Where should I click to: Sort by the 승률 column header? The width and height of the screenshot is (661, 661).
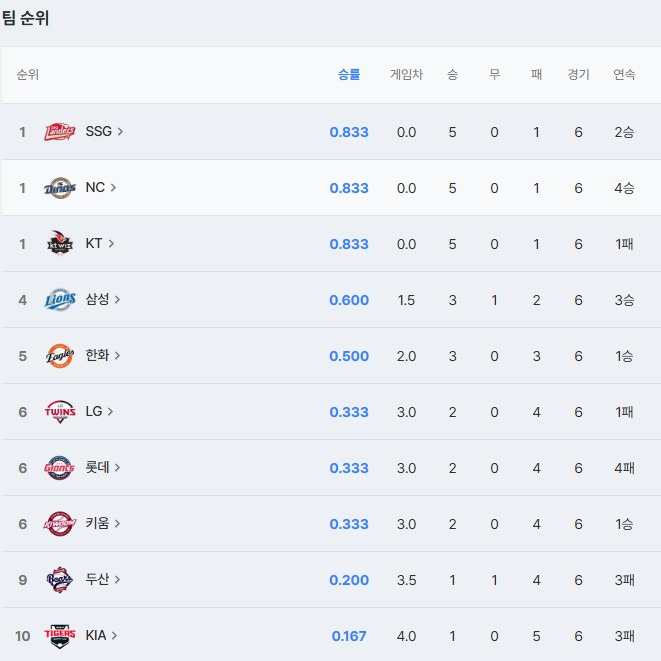click(x=349, y=75)
